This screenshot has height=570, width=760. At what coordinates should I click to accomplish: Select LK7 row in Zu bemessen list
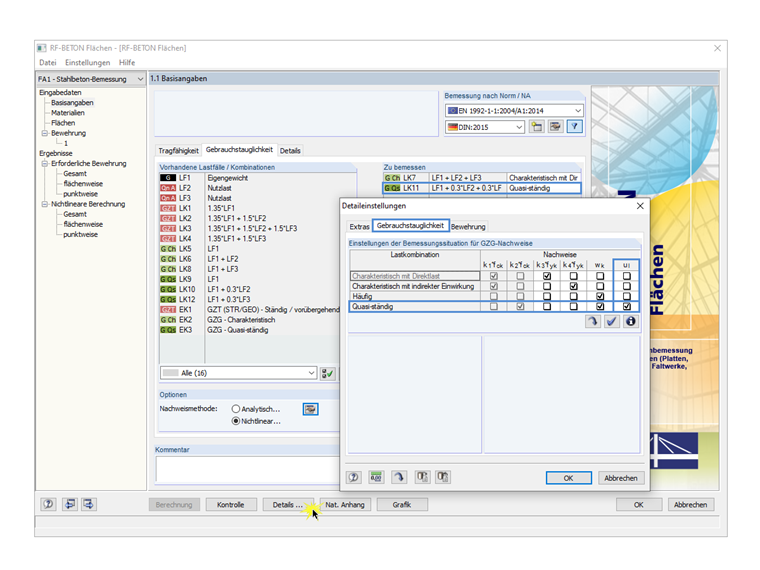point(482,178)
